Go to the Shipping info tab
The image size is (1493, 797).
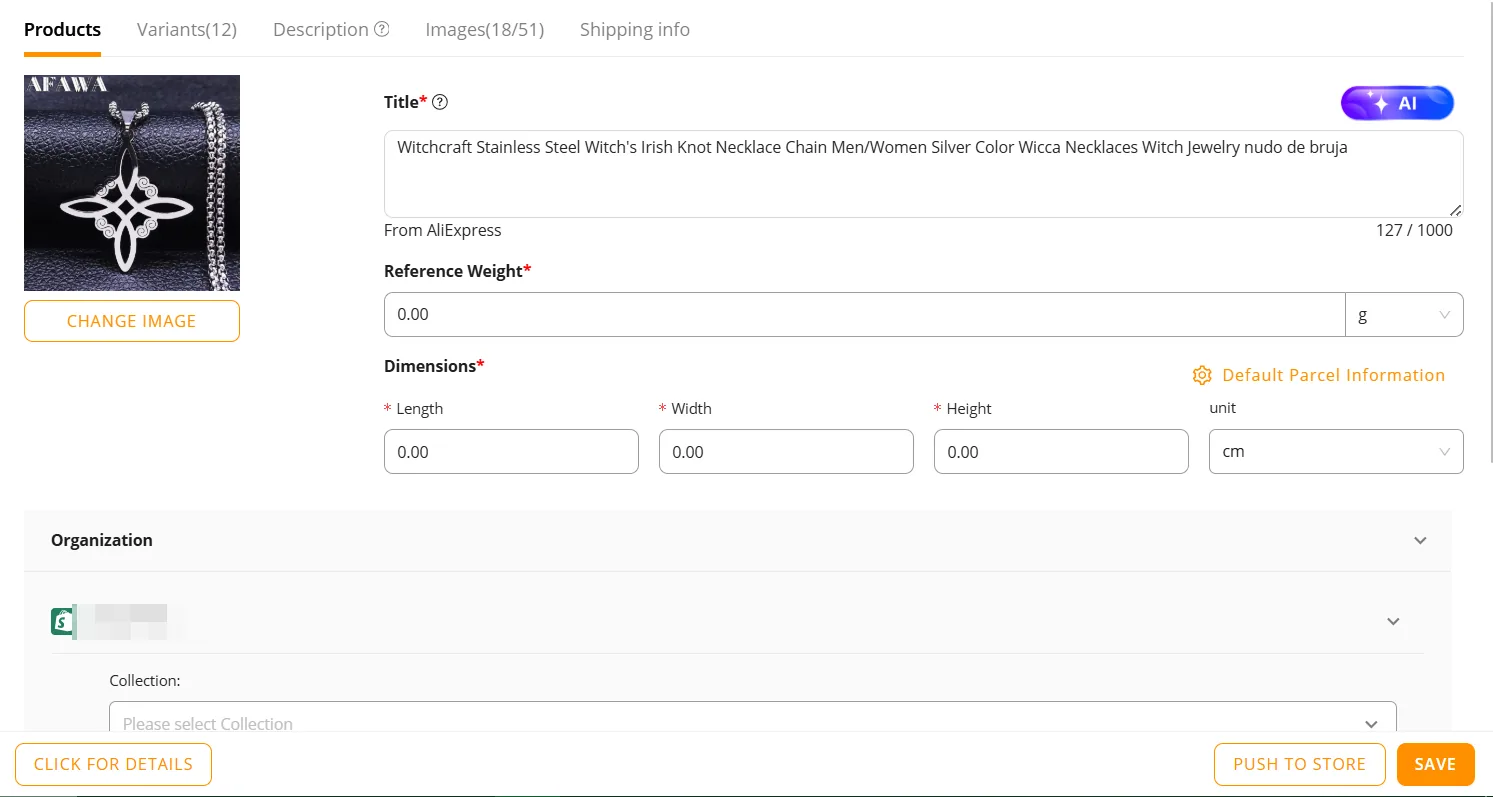click(635, 29)
